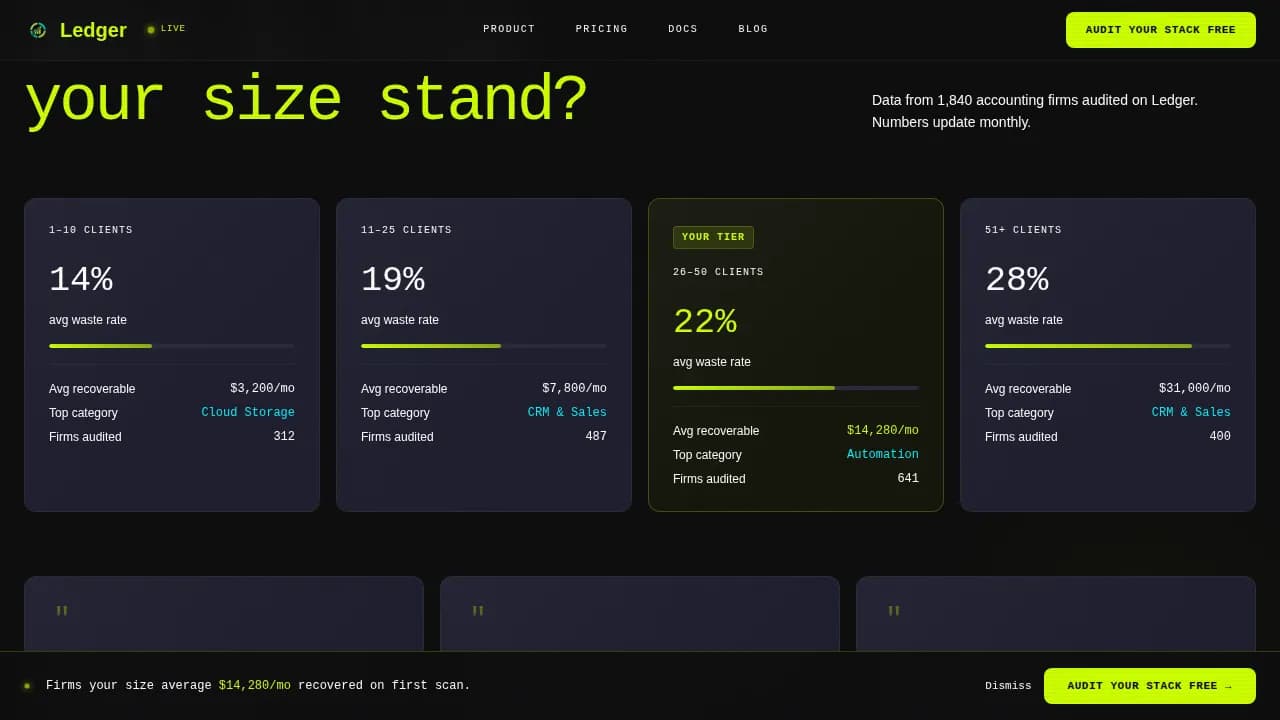The width and height of the screenshot is (1280, 720).
Task: Click the Ledger logo icon
Action: 38,30
